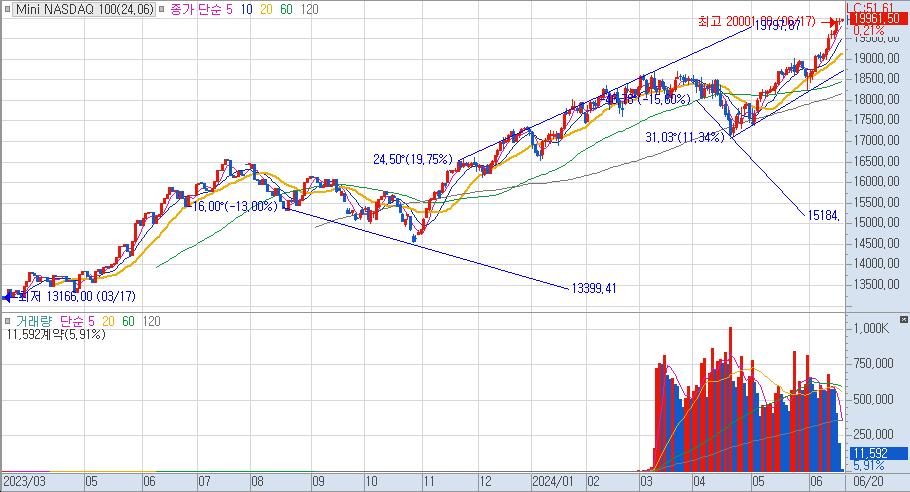Click the 2023/03 date on the time axis

pyautogui.click(x=24, y=482)
